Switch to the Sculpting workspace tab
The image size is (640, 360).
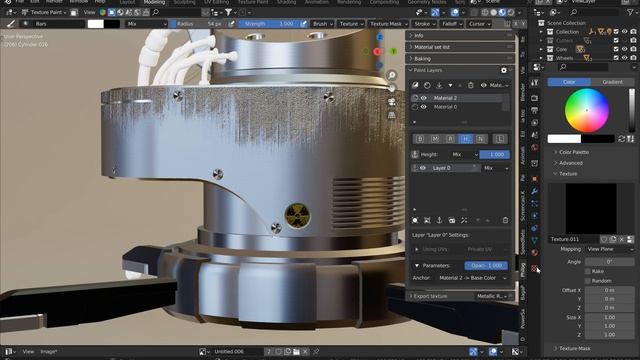[x=184, y=2]
